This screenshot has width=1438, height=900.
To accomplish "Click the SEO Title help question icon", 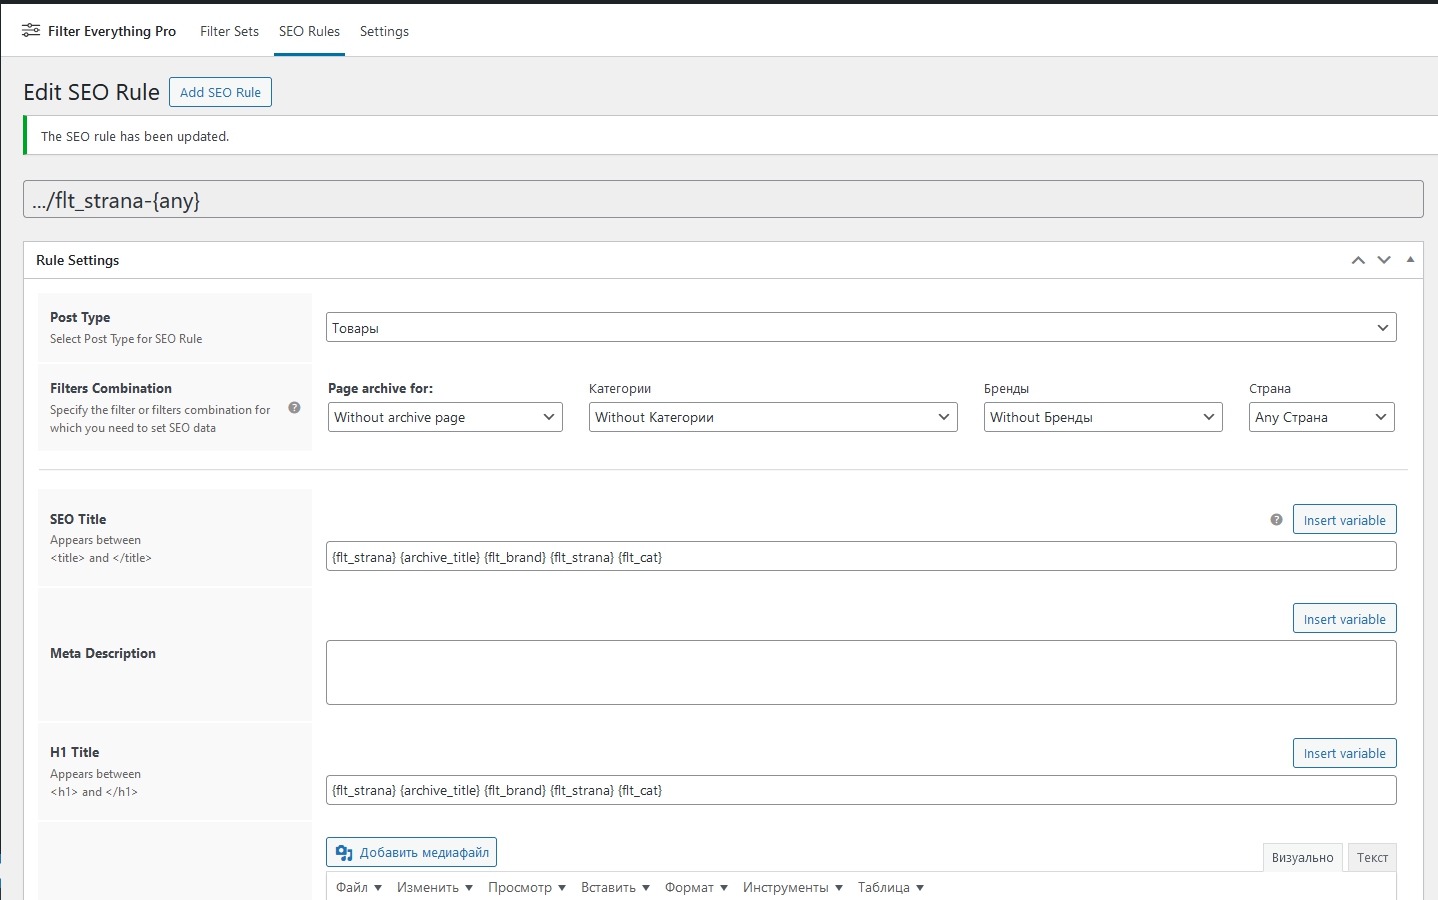I will (x=1276, y=520).
